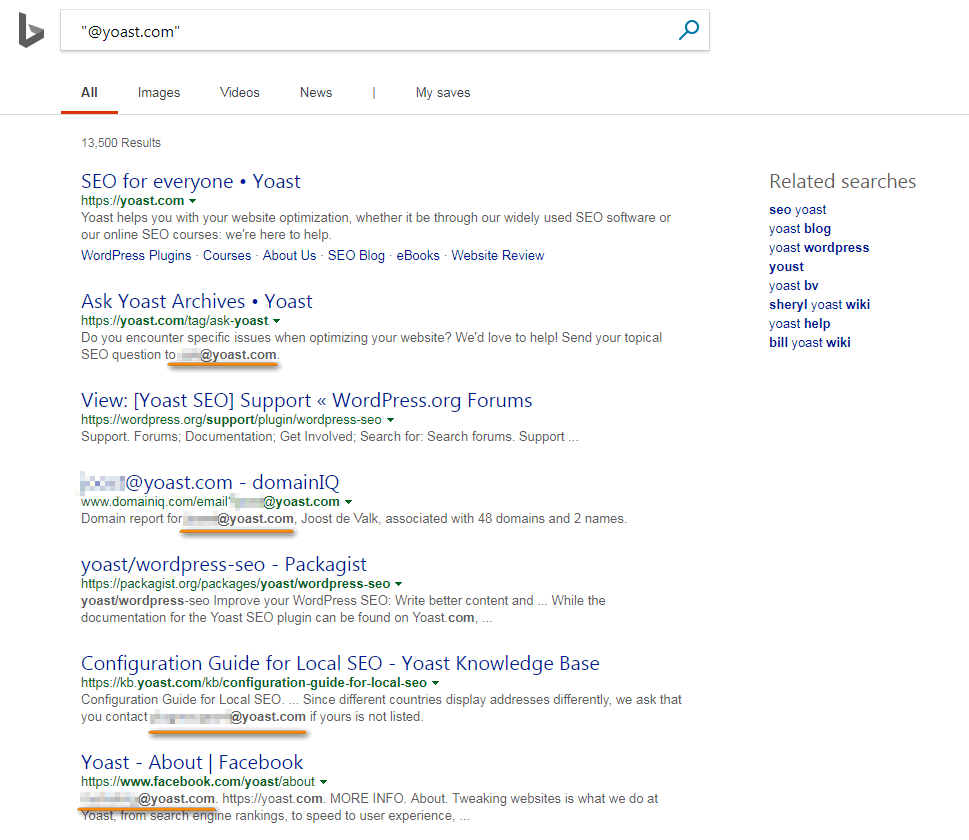Expand dropdown arrow beside wordpress.org support URL
Viewport: 969px width, 840px height.
(391, 420)
